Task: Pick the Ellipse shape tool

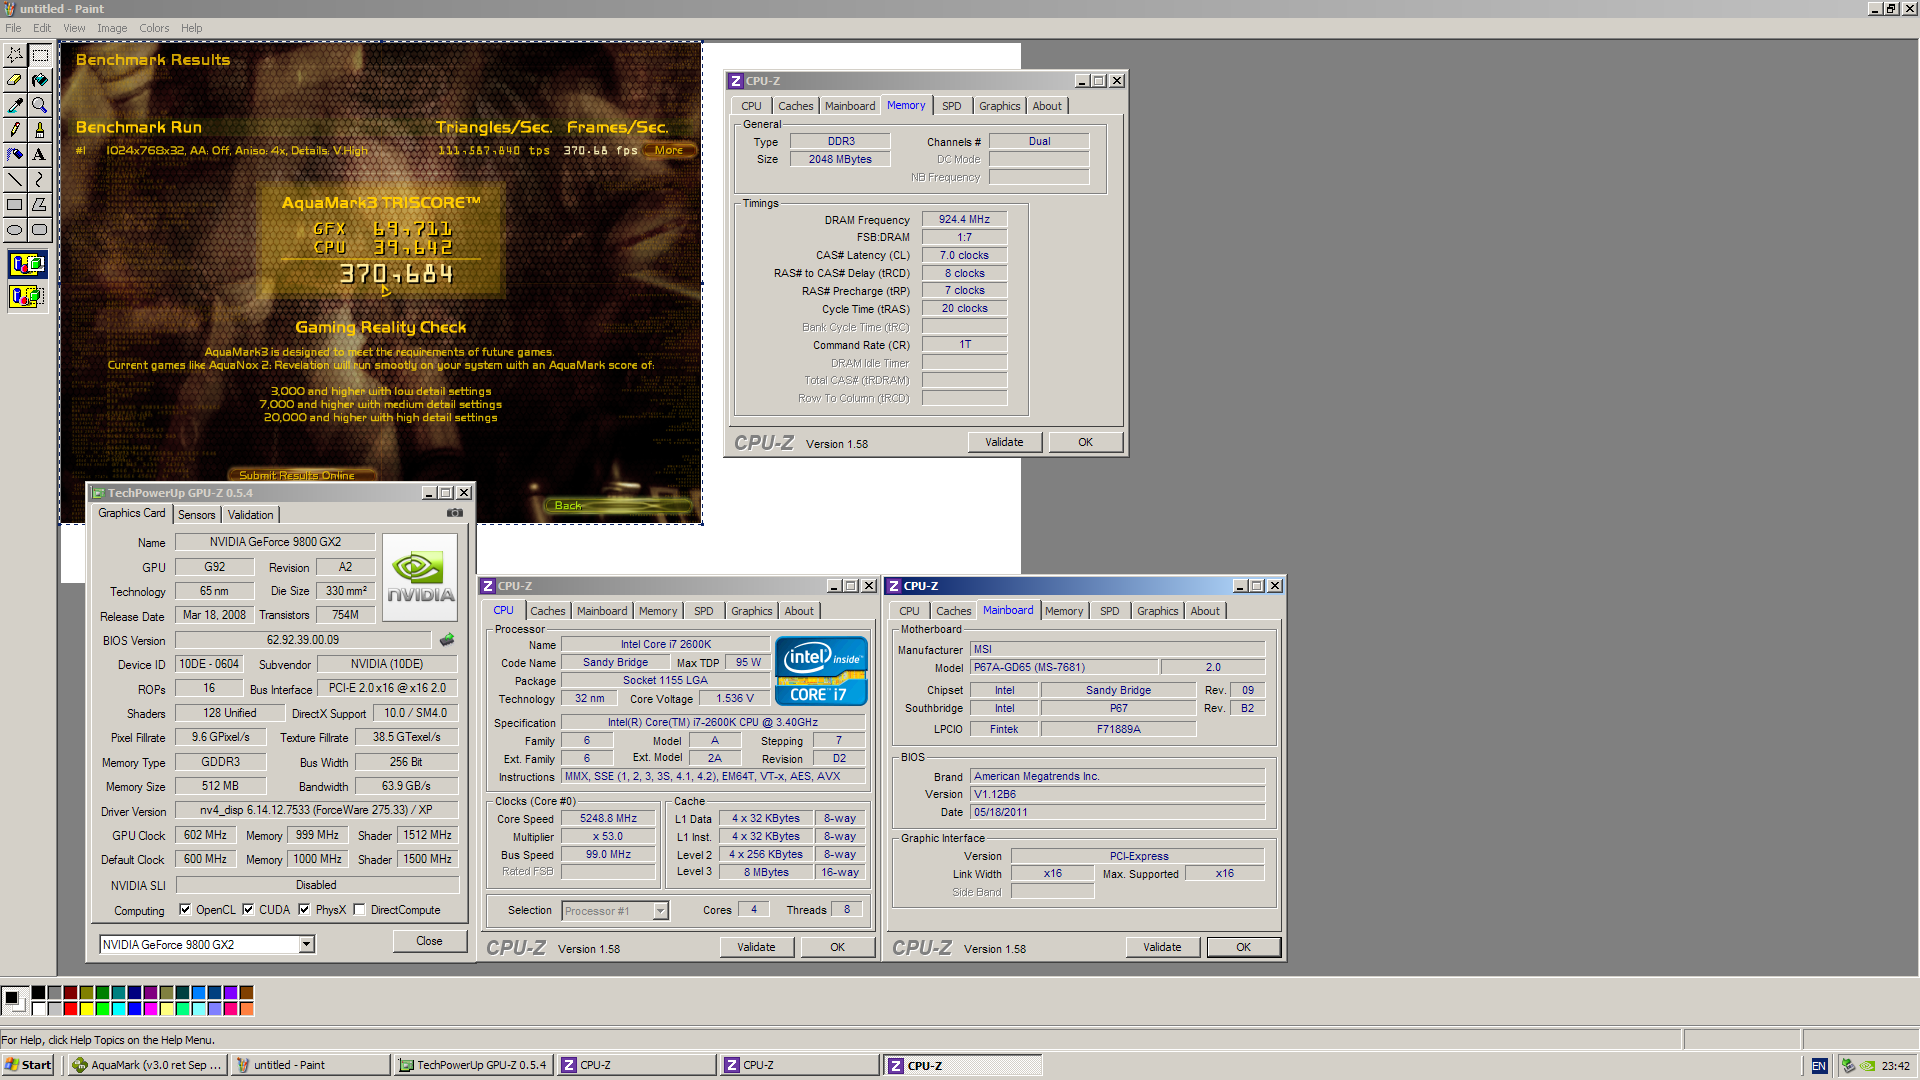Action: pyautogui.click(x=15, y=230)
